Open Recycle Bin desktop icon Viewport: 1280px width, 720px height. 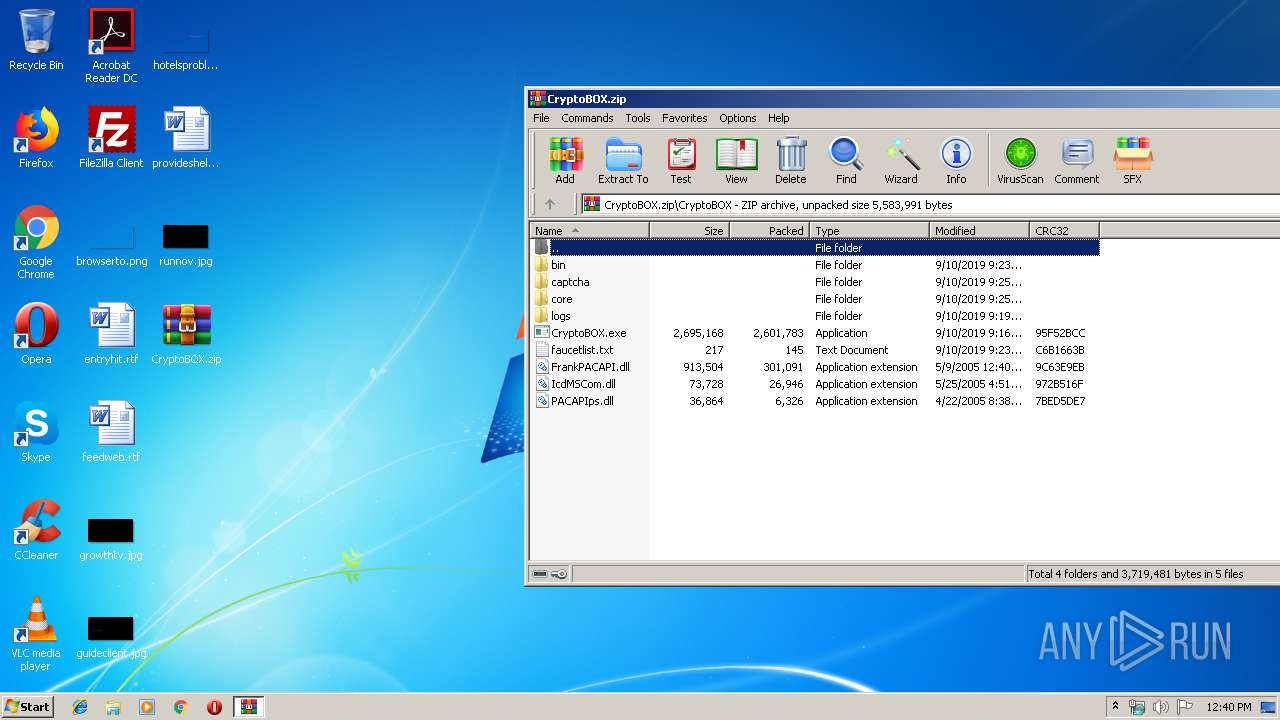36,41
